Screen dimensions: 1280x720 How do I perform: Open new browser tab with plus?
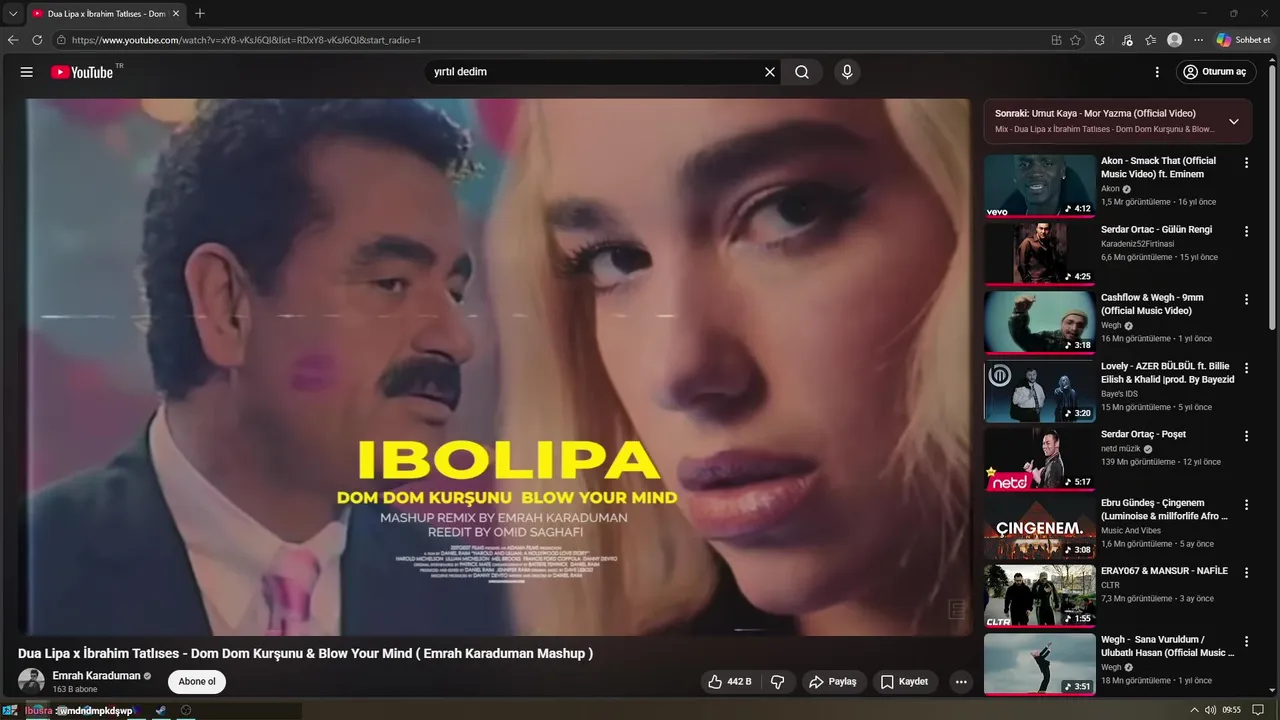tap(200, 13)
